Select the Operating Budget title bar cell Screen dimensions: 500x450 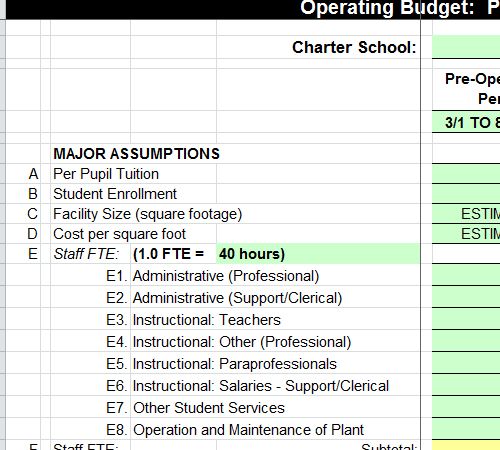(253, 9)
